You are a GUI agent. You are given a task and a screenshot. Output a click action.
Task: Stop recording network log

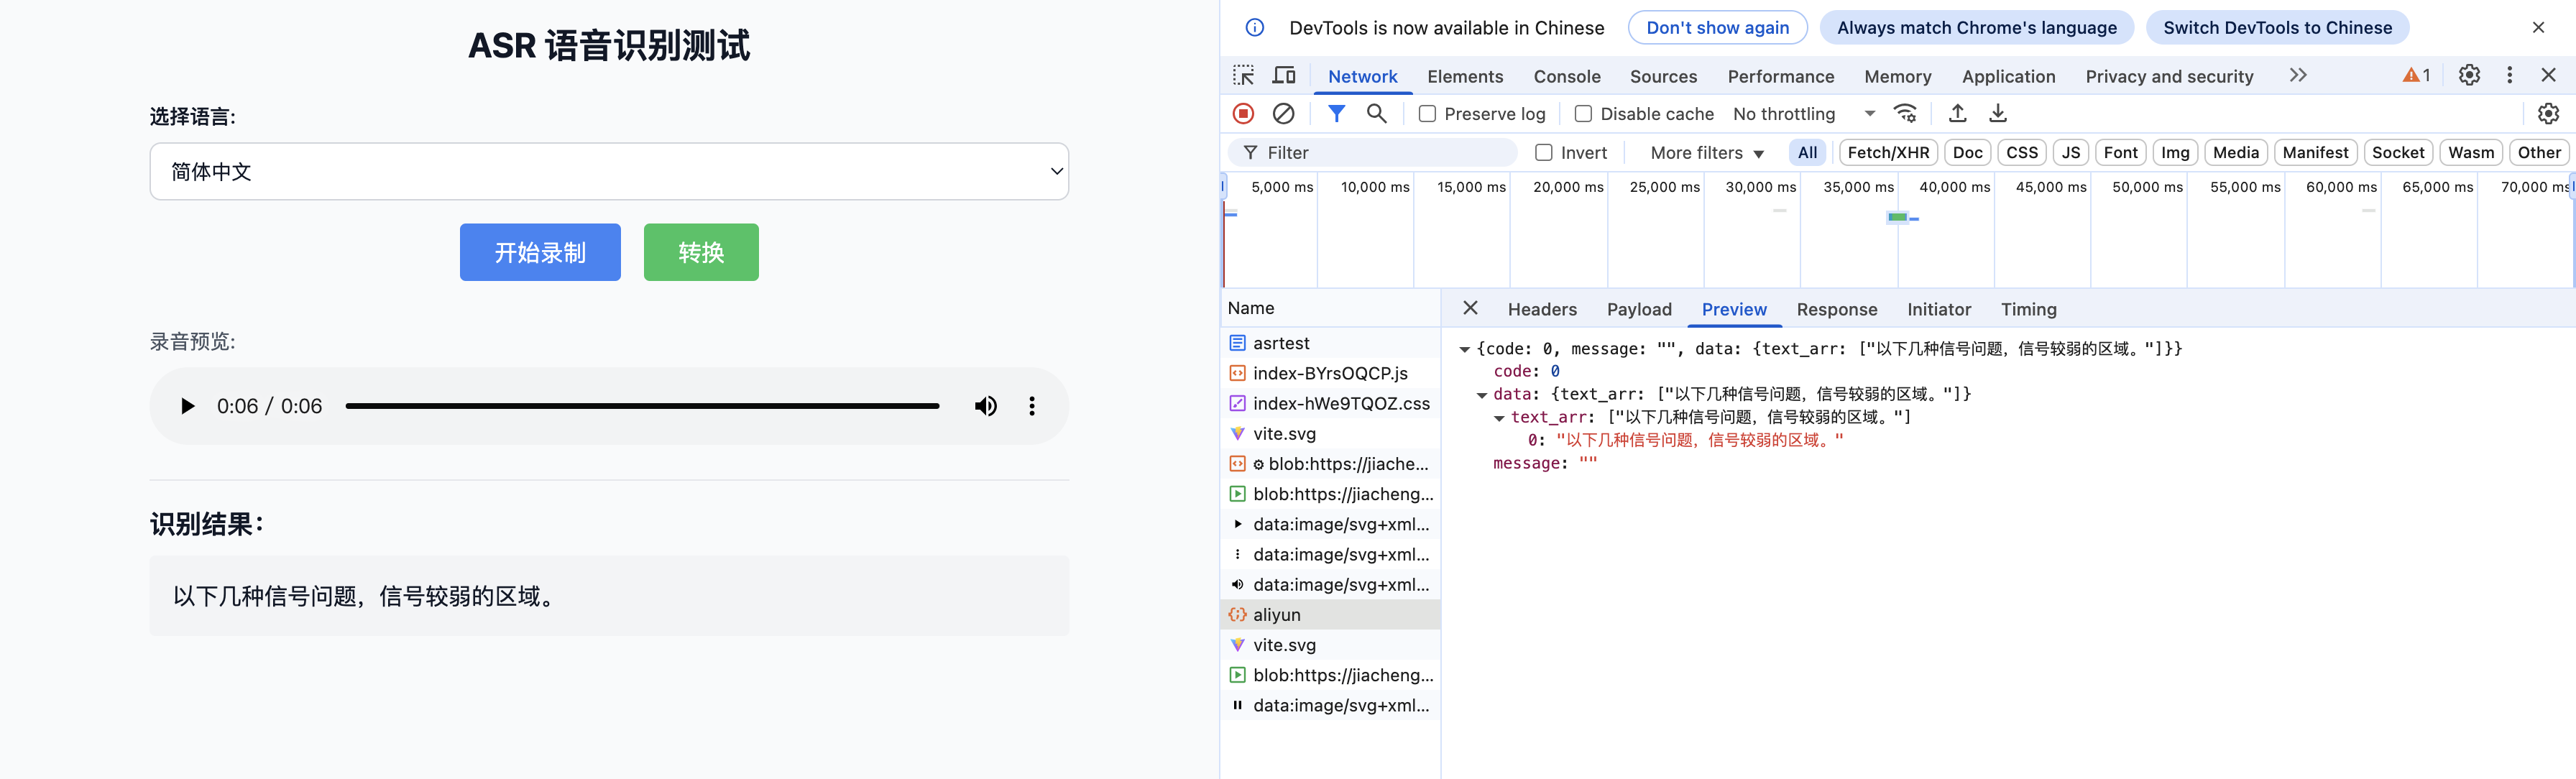click(1243, 114)
